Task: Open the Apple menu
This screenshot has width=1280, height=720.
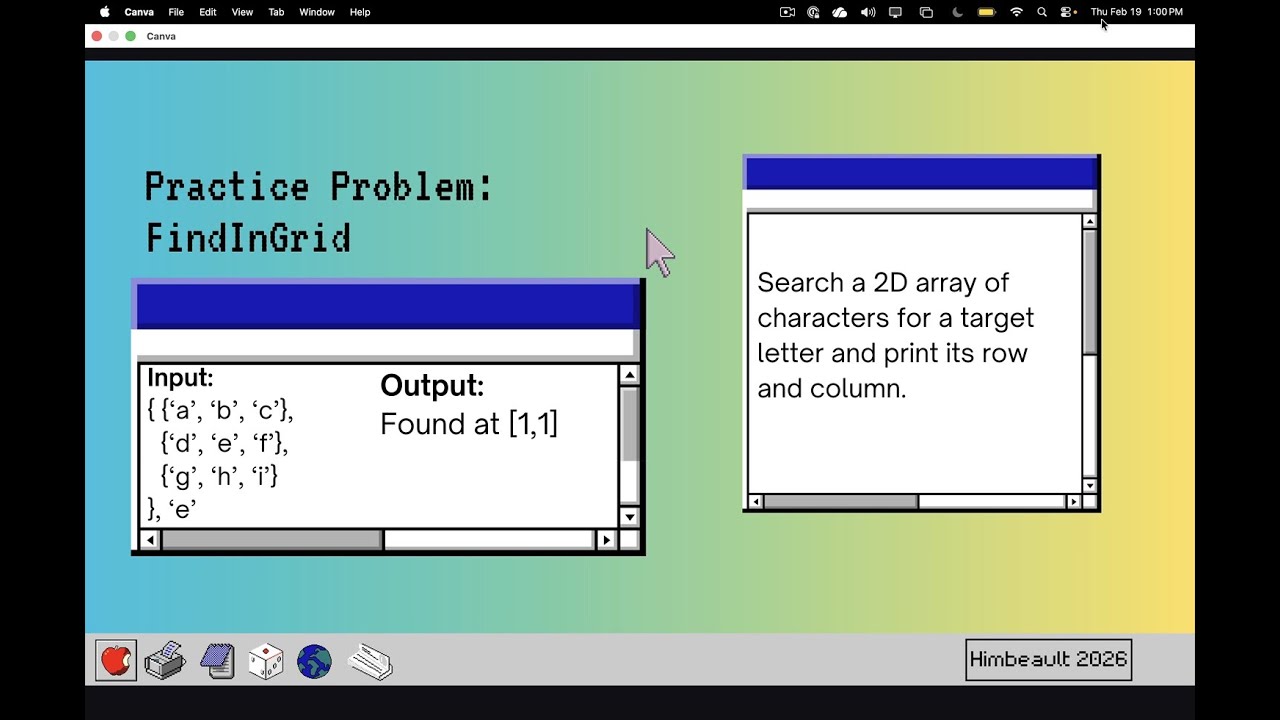Action: (x=105, y=12)
